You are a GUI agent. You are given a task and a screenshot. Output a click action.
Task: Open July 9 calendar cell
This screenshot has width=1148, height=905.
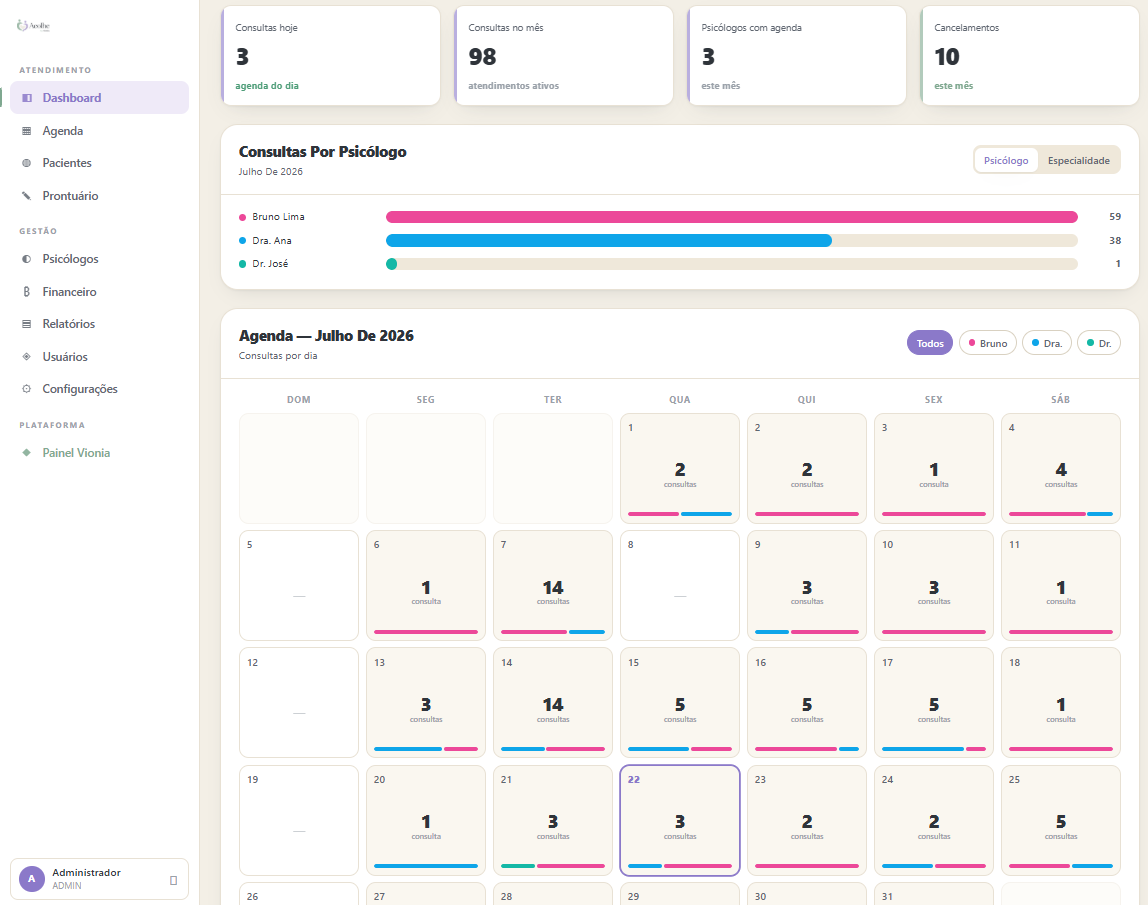807,586
